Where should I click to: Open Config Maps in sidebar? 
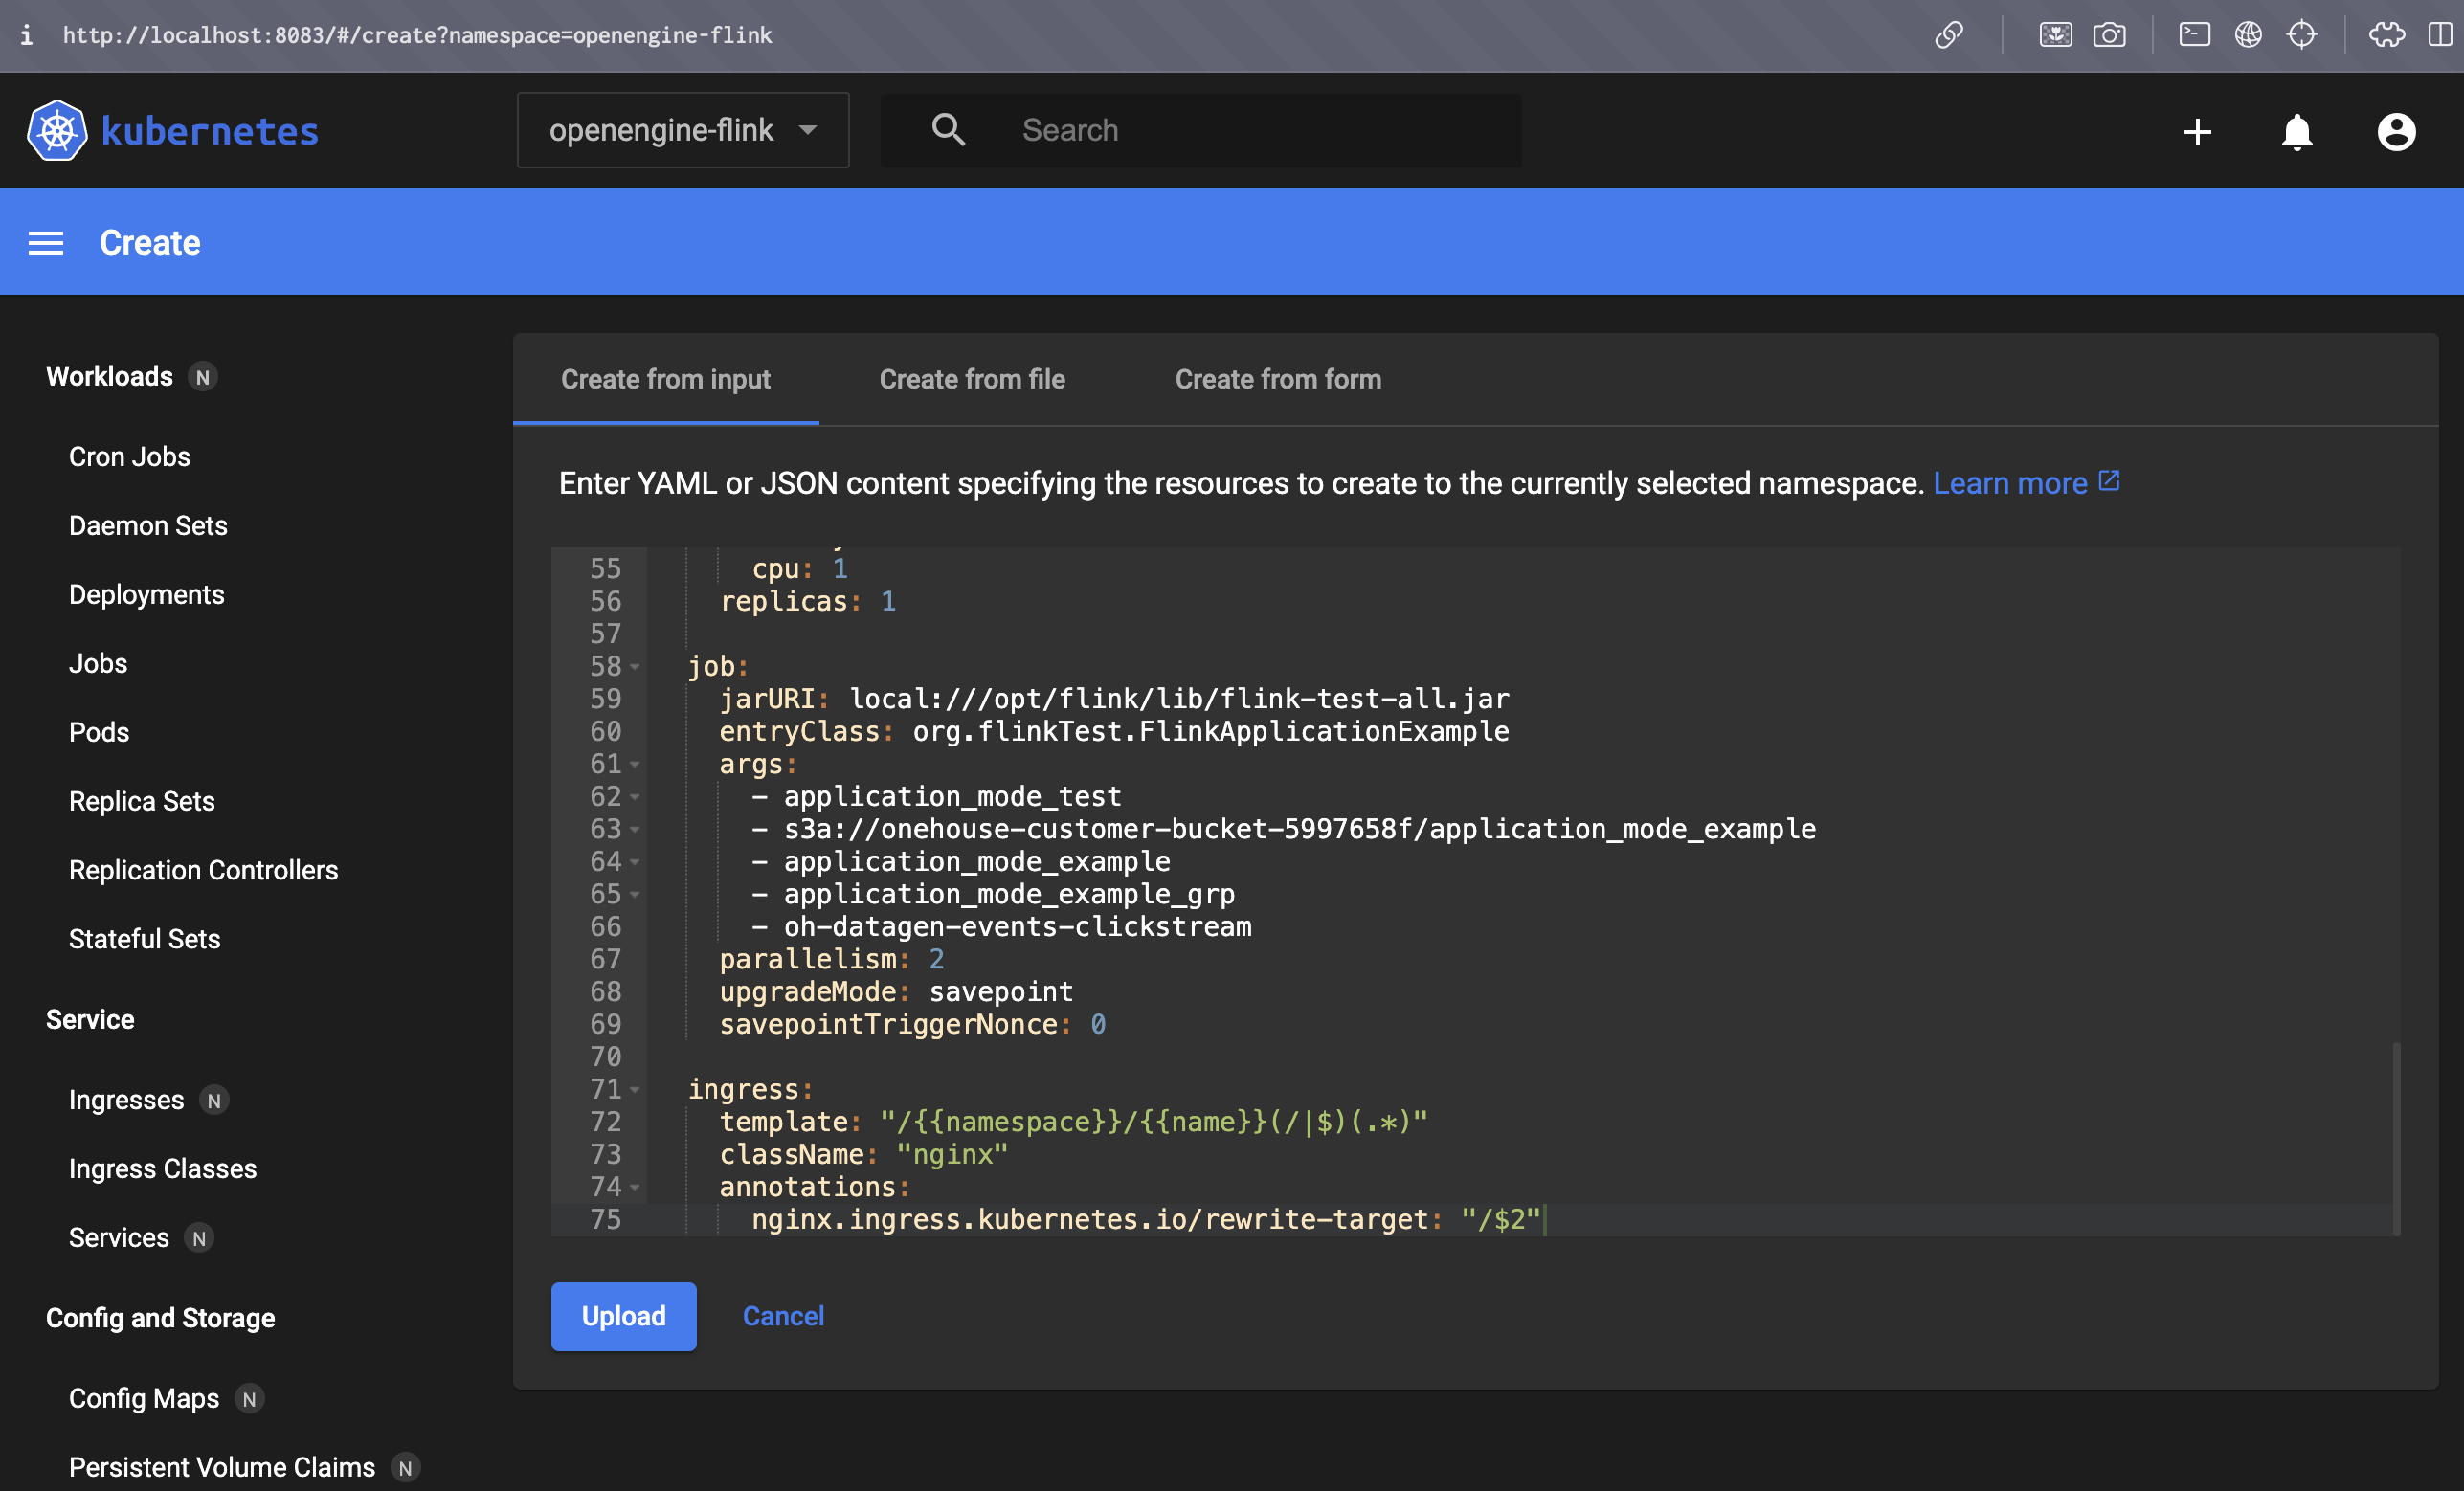(144, 1400)
